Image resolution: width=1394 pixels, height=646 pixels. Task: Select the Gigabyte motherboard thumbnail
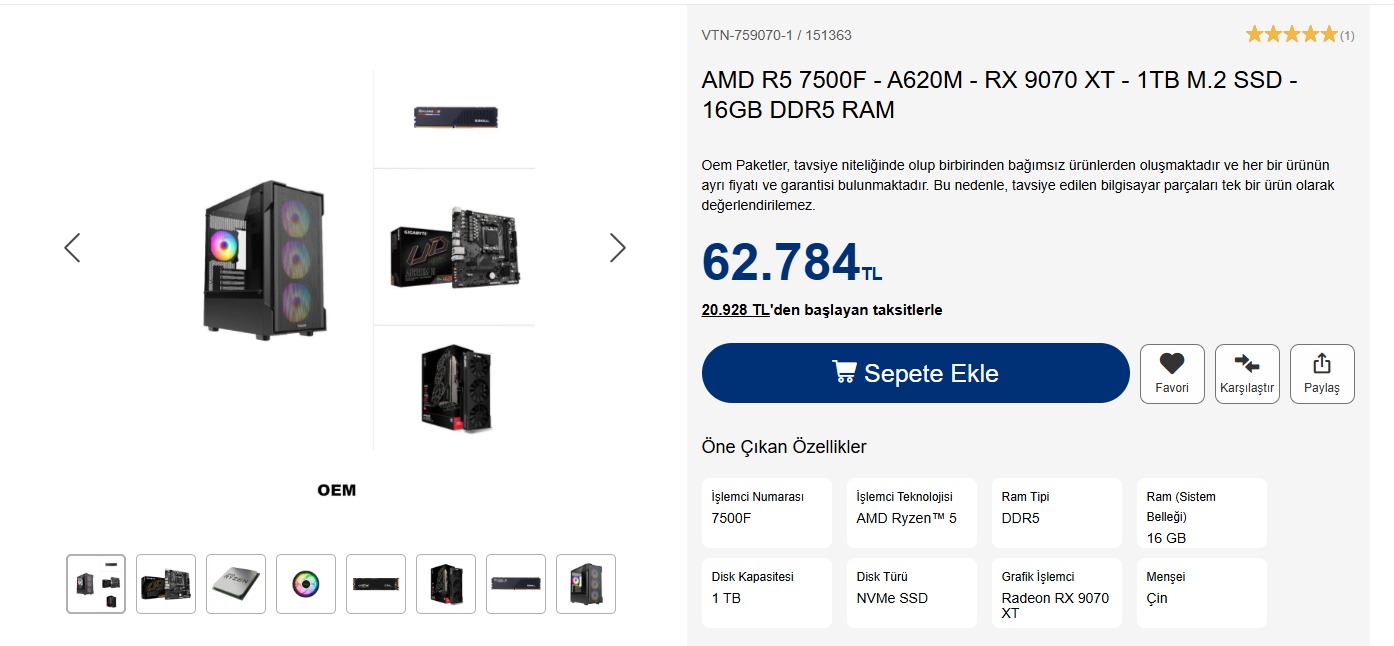(166, 584)
